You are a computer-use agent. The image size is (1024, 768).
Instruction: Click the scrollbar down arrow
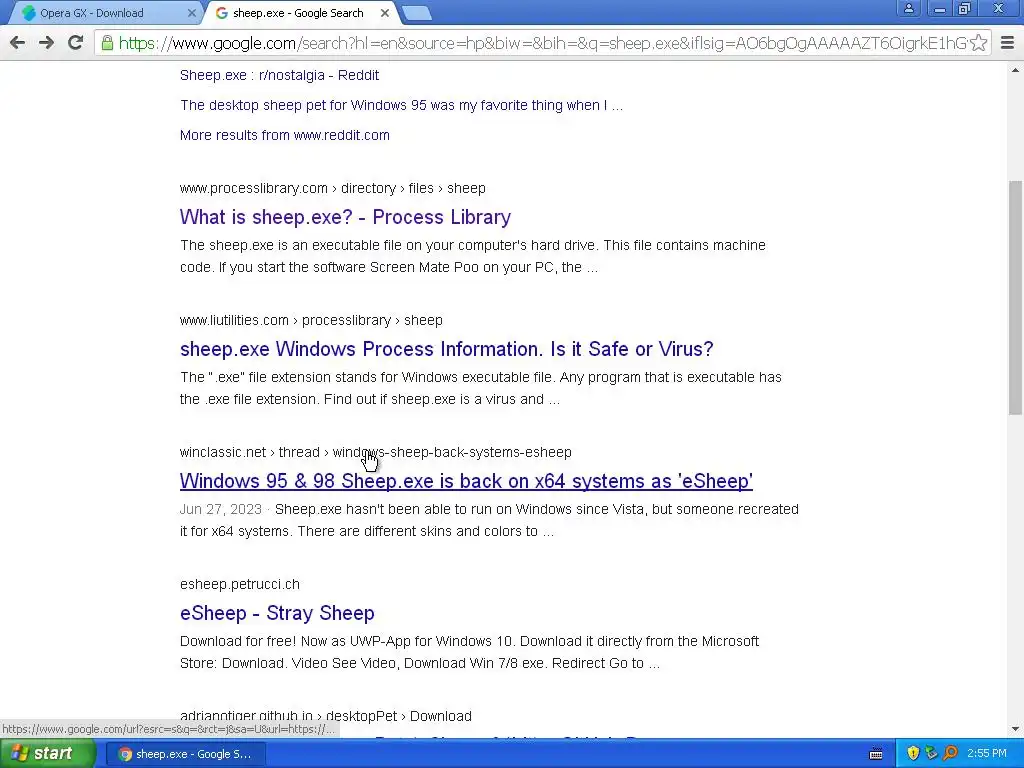point(1015,729)
